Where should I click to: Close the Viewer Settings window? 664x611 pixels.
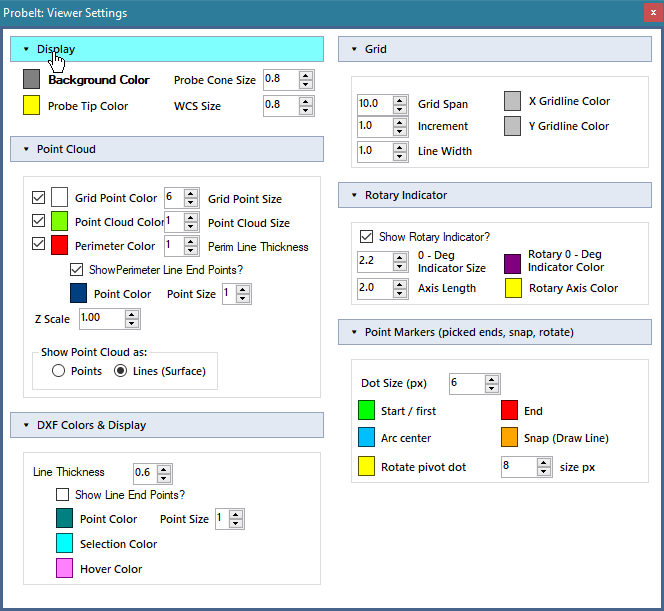pyautogui.click(x=653, y=13)
